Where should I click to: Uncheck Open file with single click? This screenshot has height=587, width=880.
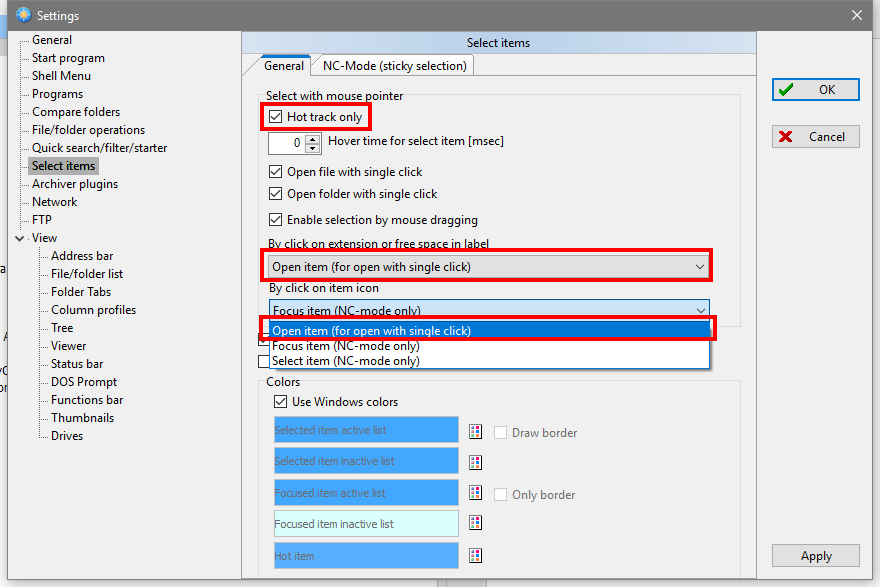click(x=277, y=172)
